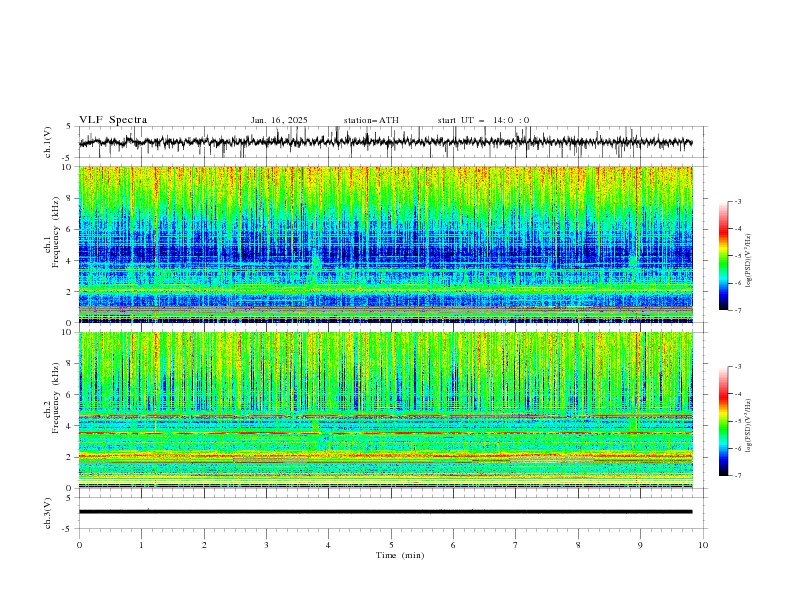The height and width of the screenshot is (612, 792).
Task: Click the "-5" value on upper colorbar
Action: click(x=738, y=256)
